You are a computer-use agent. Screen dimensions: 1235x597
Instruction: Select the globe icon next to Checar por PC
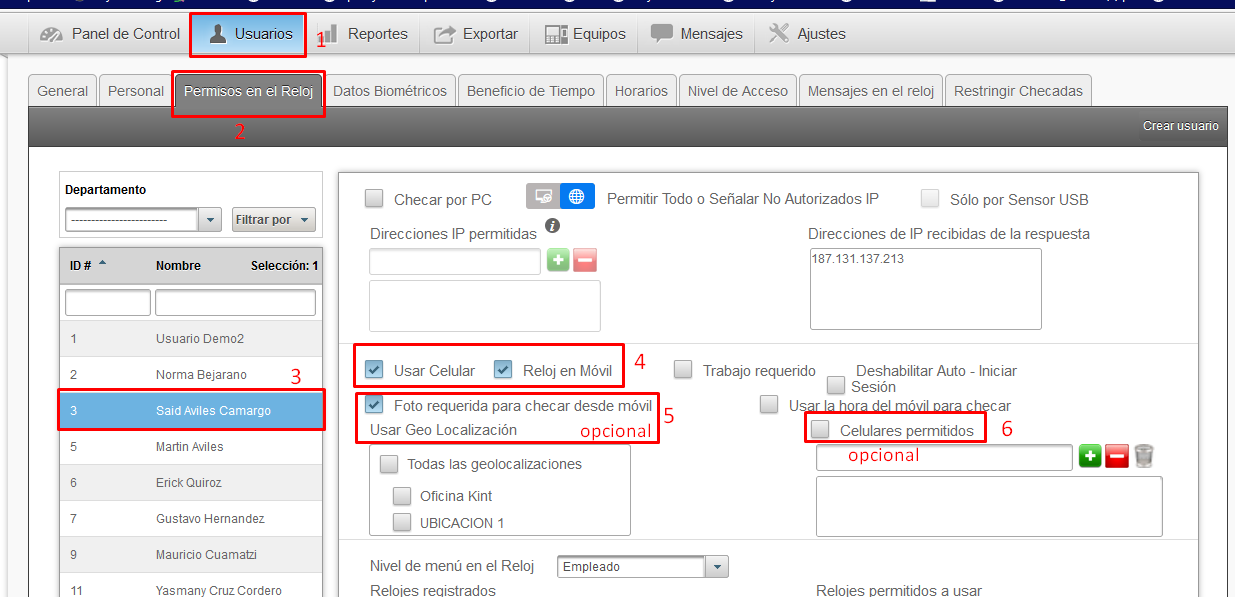pyautogui.click(x=577, y=197)
